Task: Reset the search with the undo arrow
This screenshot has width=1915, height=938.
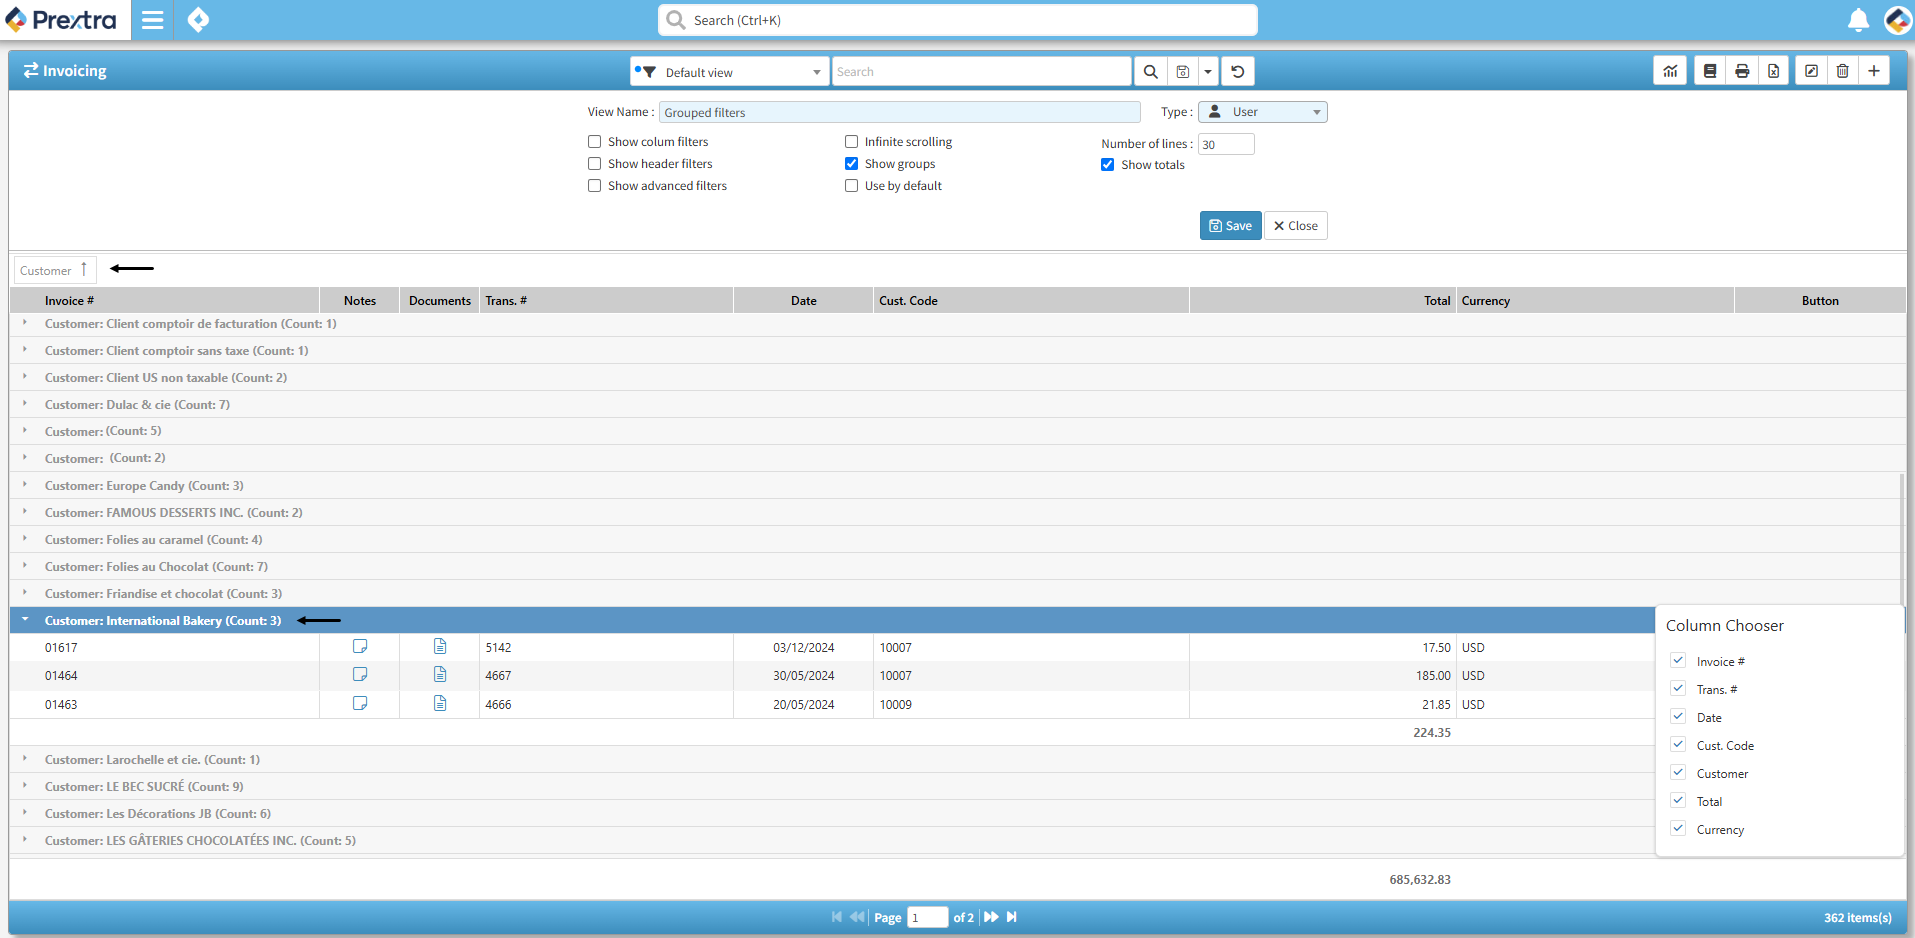Action: [1238, 72]
